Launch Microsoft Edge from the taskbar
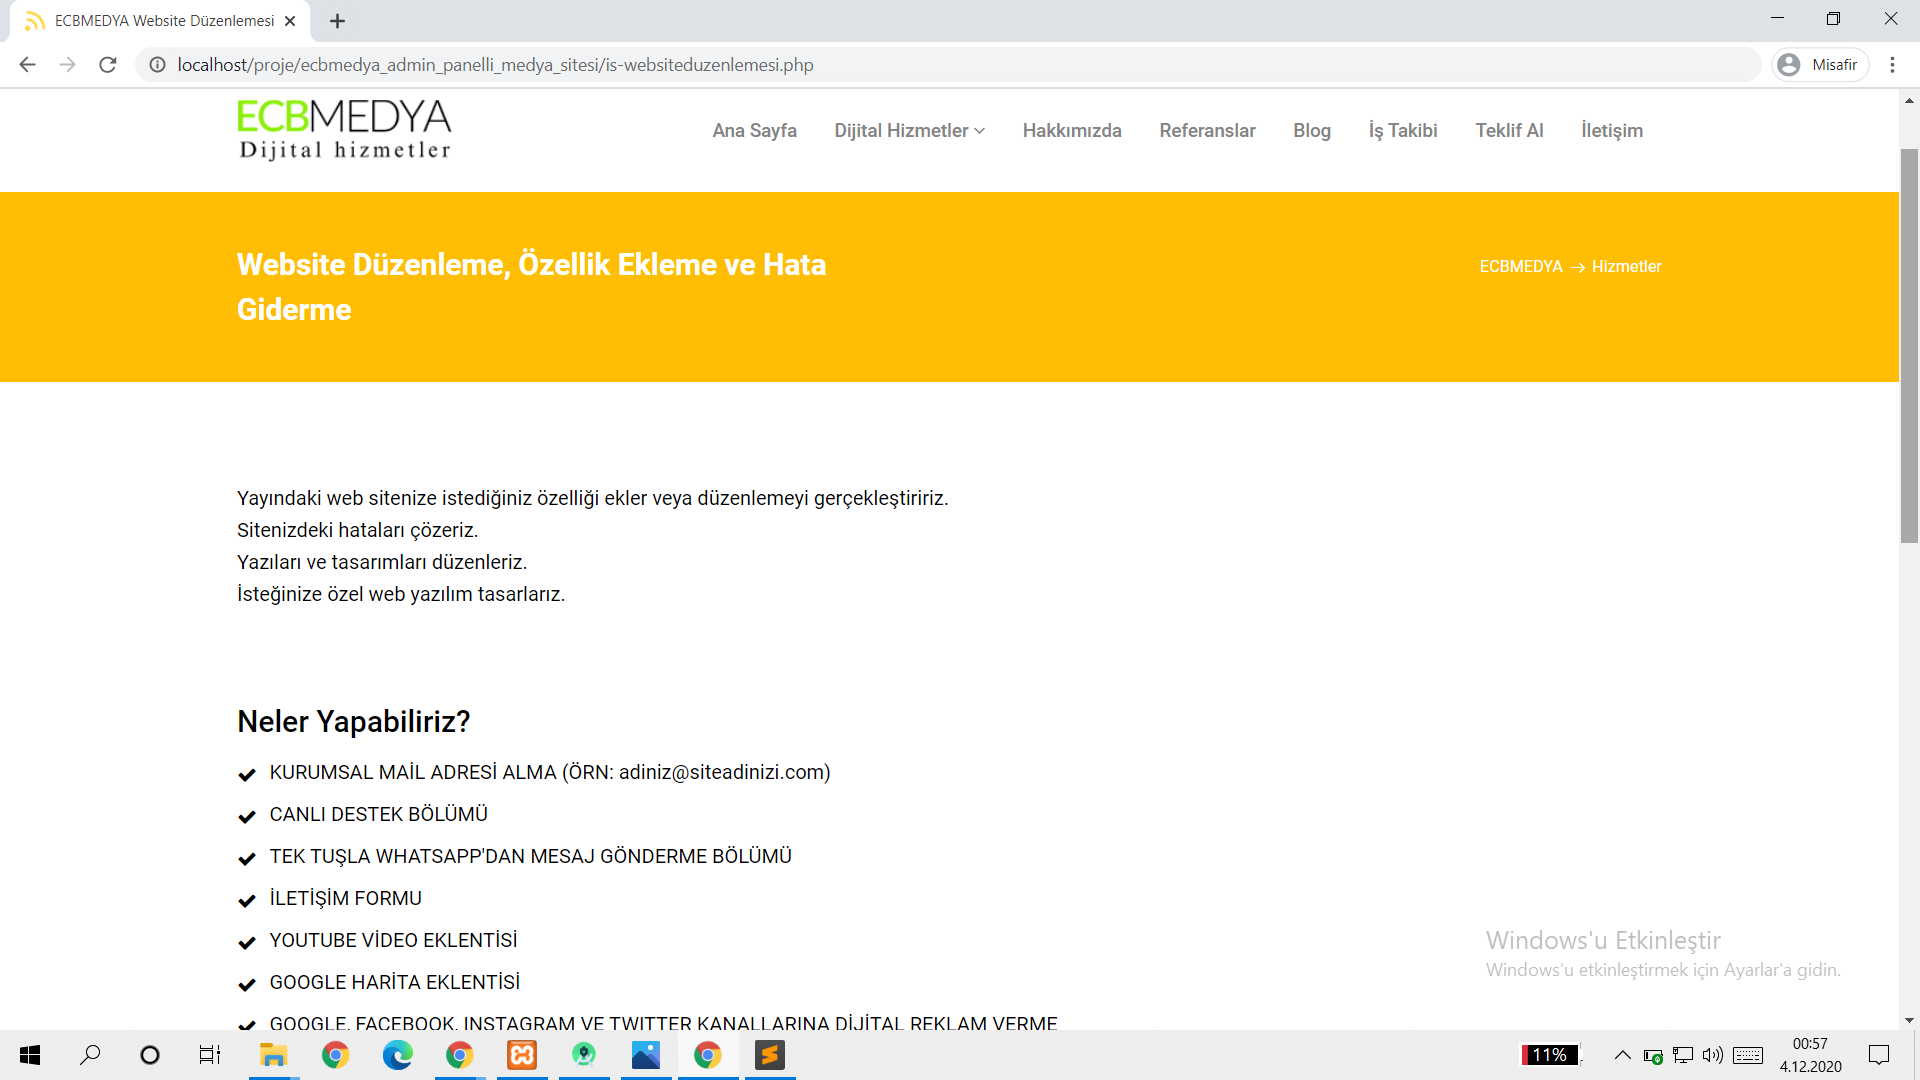 coord(397,1055)
